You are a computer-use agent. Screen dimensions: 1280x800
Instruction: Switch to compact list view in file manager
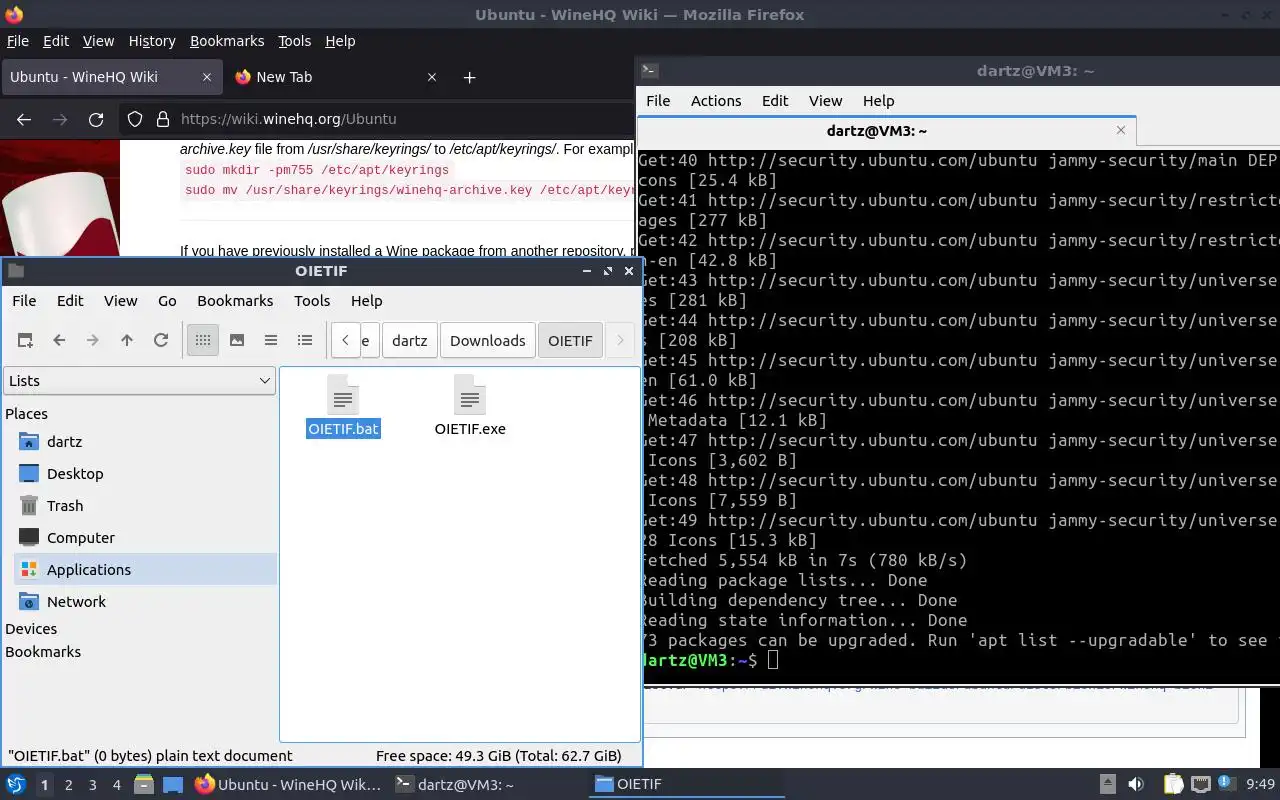pyautogui.click(x=271, y=340)
